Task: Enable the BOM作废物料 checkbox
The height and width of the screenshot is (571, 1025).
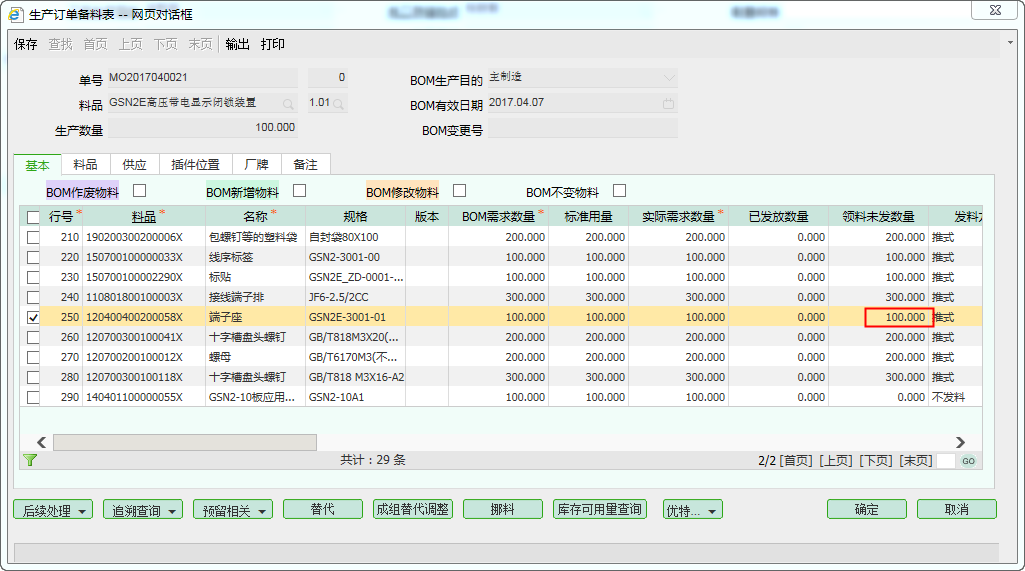Action: click(140, 191)
